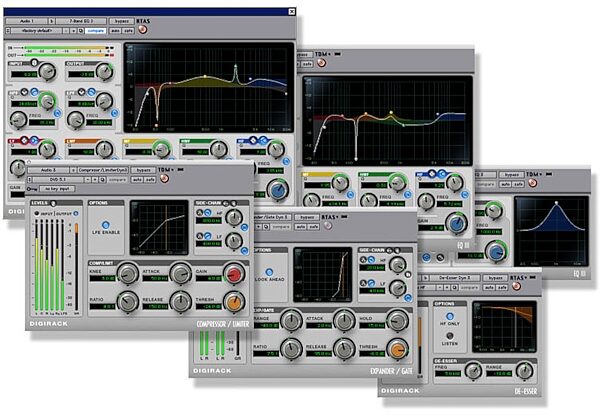Click Expander/Gate THRESH orange knob
Image resolution: width=600 pixels, height=419 pixels.
tap(398, 349)
